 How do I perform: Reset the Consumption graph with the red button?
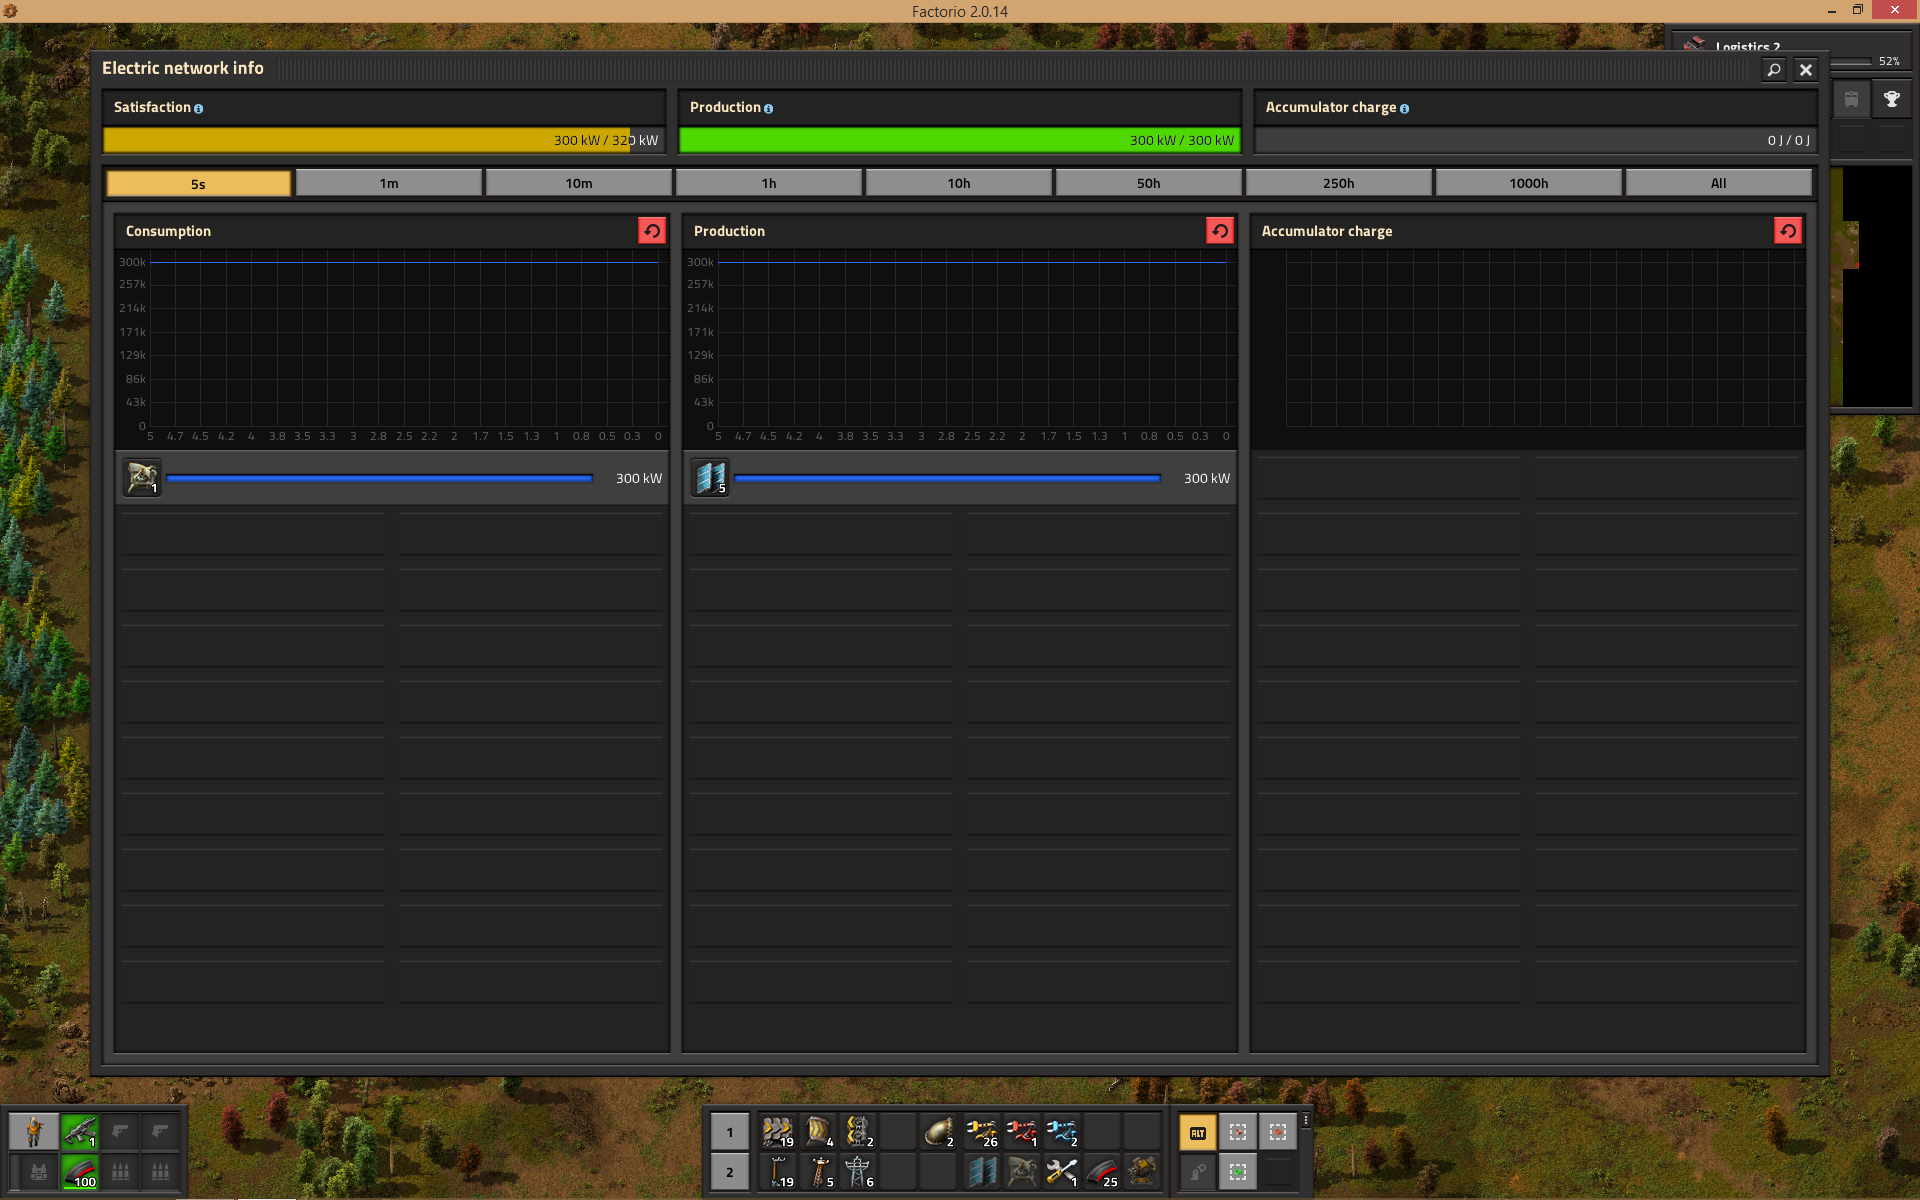651,231
